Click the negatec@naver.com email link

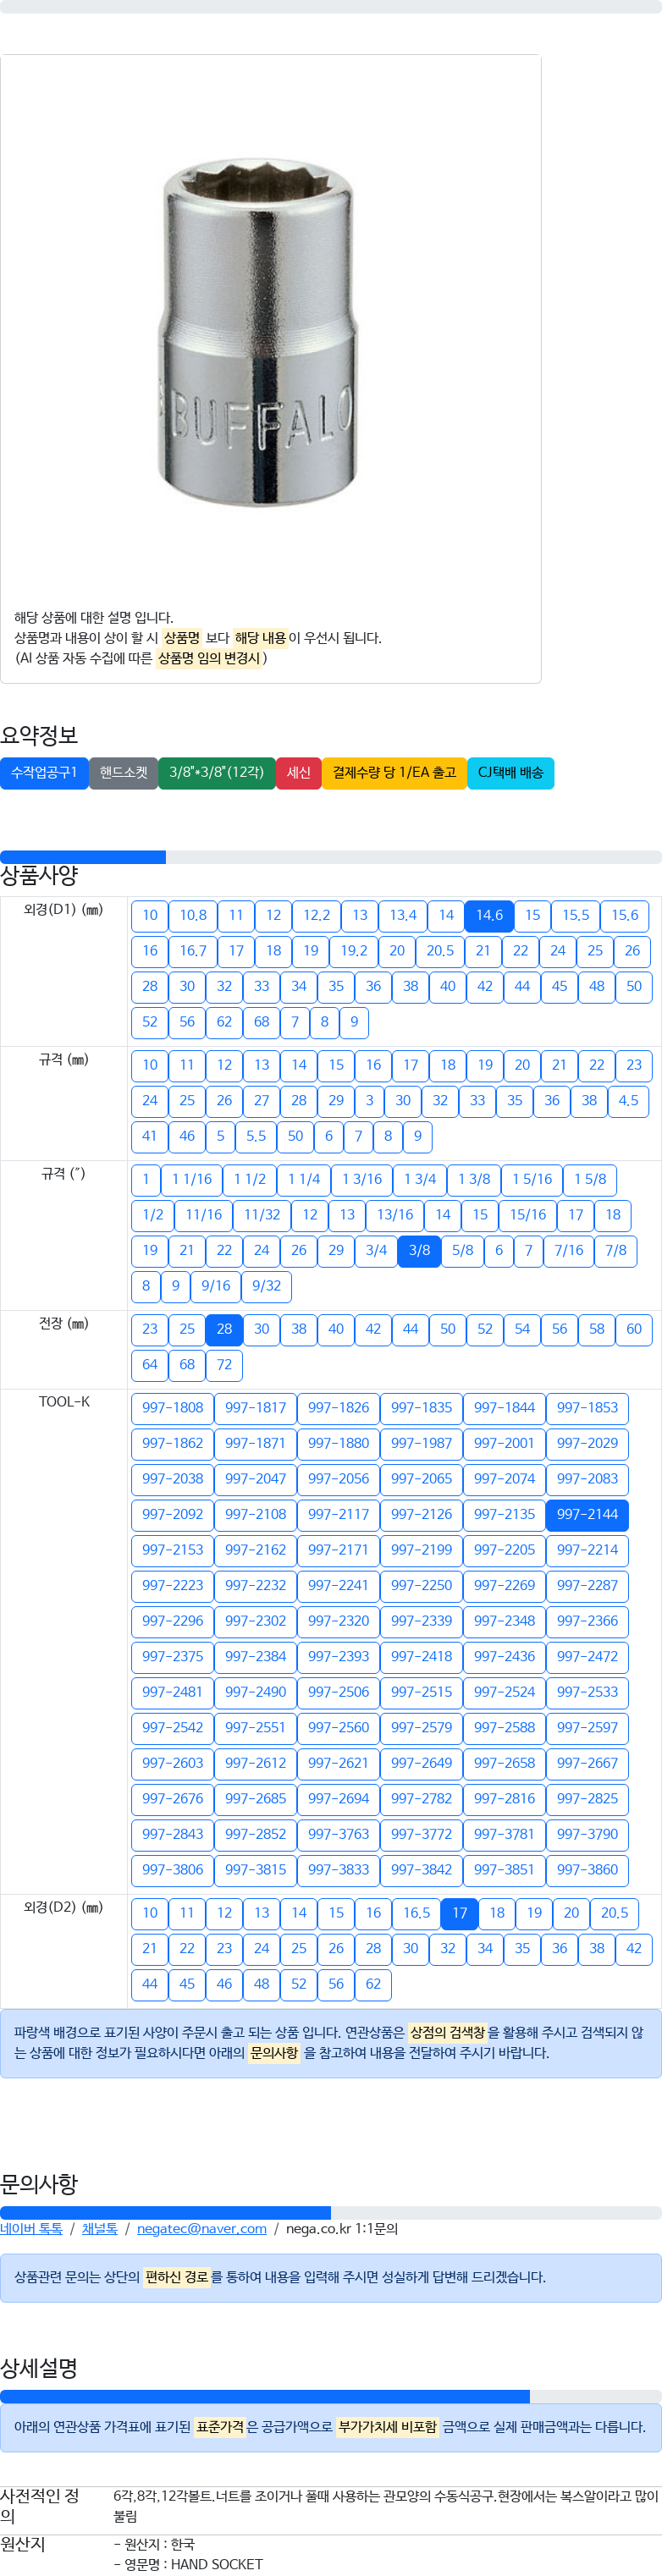(202, 2229)
